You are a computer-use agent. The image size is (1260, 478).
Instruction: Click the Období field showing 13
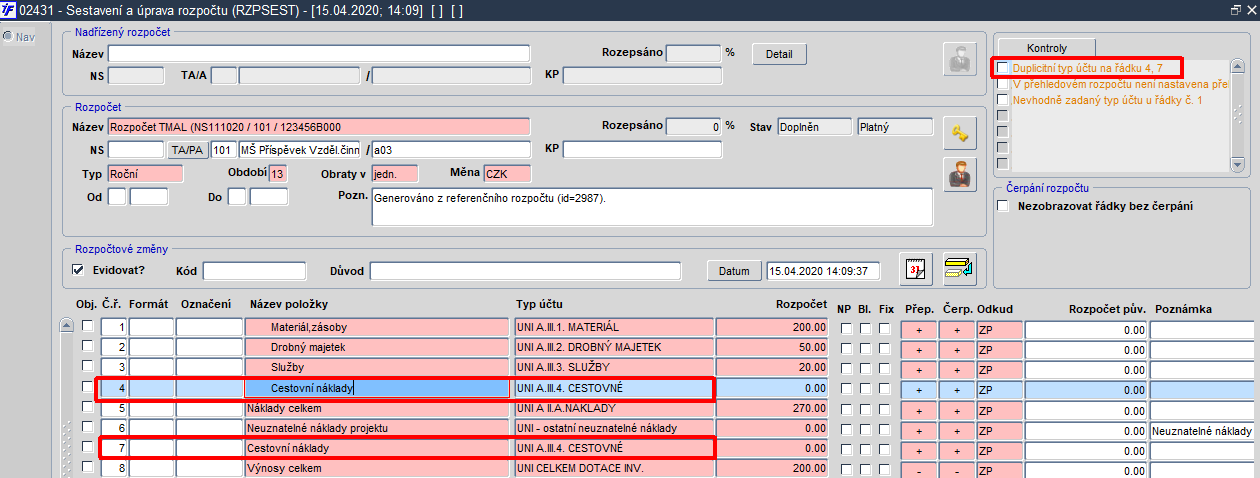pos(277,173)
